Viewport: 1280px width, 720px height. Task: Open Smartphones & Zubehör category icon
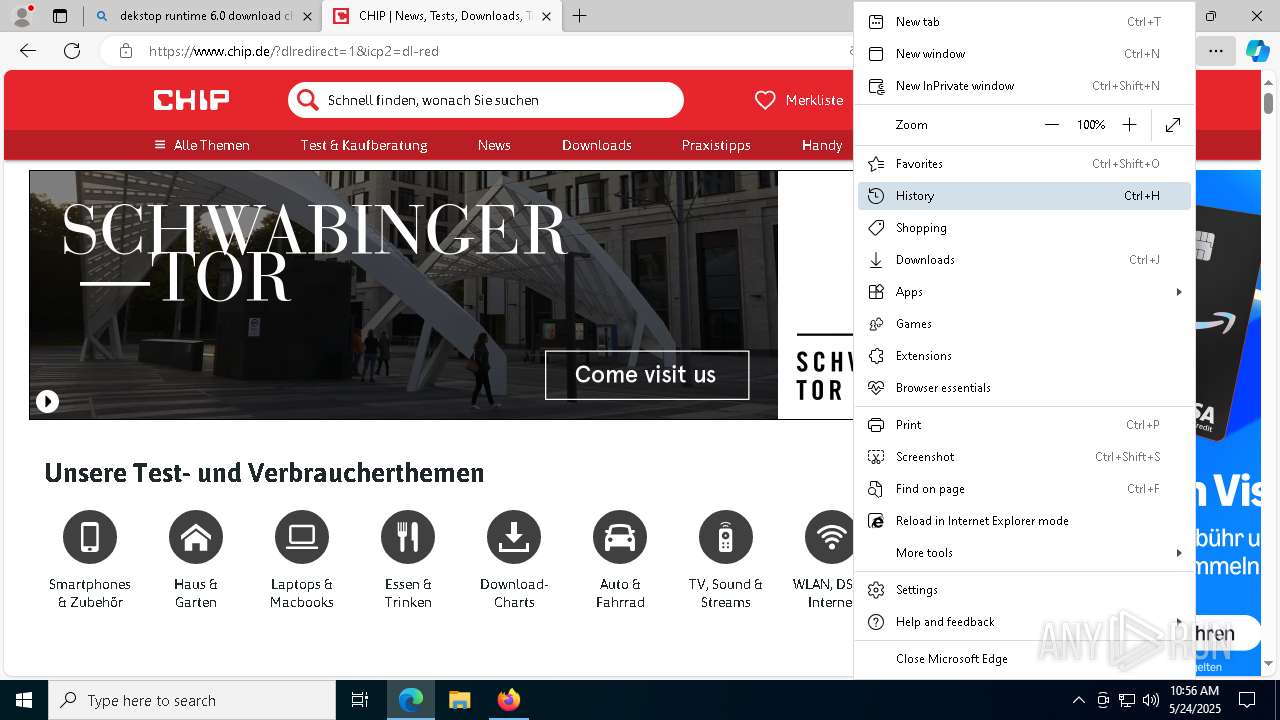[90, 537]
